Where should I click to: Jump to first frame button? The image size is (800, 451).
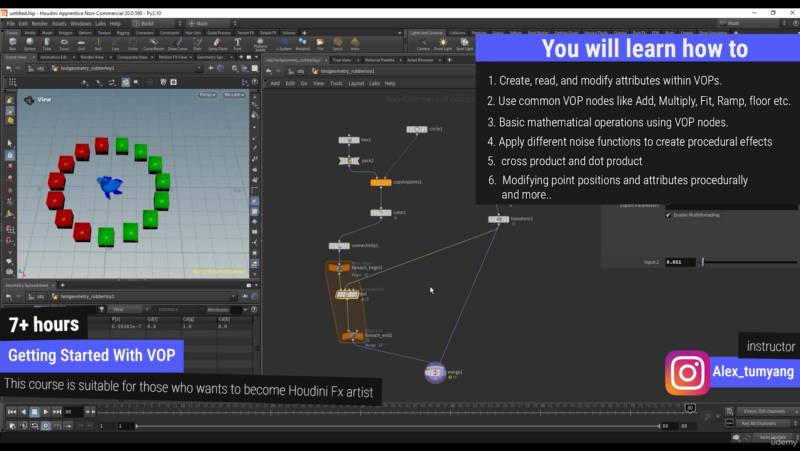point(12,412)
